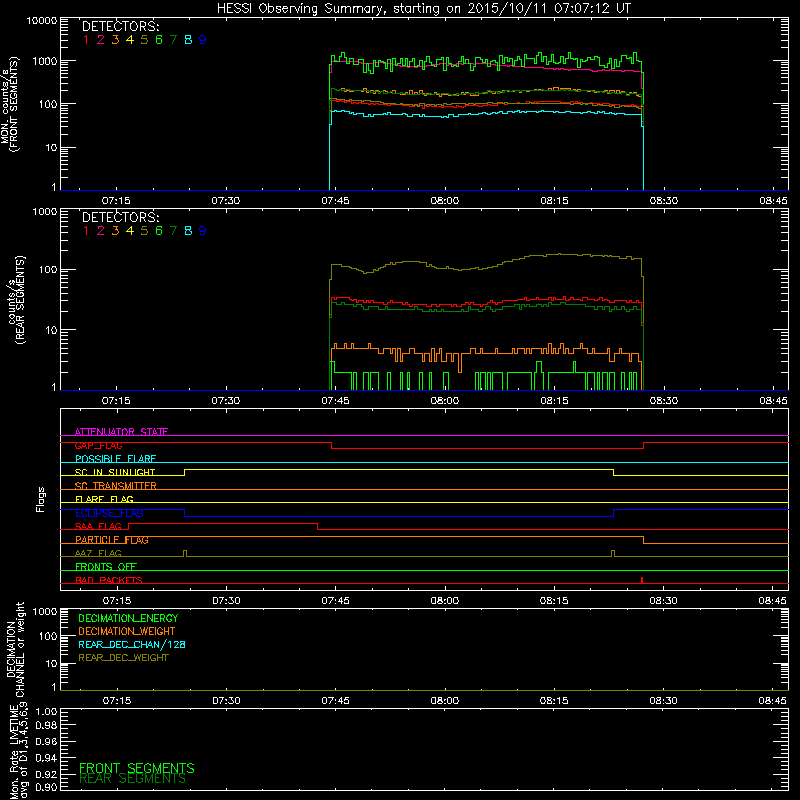Click the PARTICLE_FLAG label

point(112,540)
